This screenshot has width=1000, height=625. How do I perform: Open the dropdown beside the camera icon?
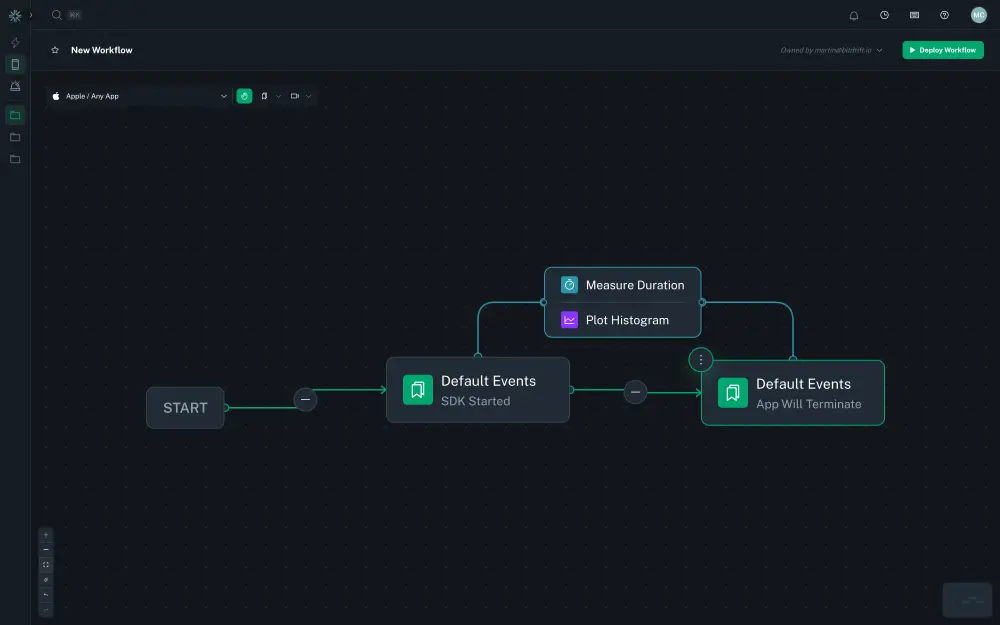[x=307, y=96]
